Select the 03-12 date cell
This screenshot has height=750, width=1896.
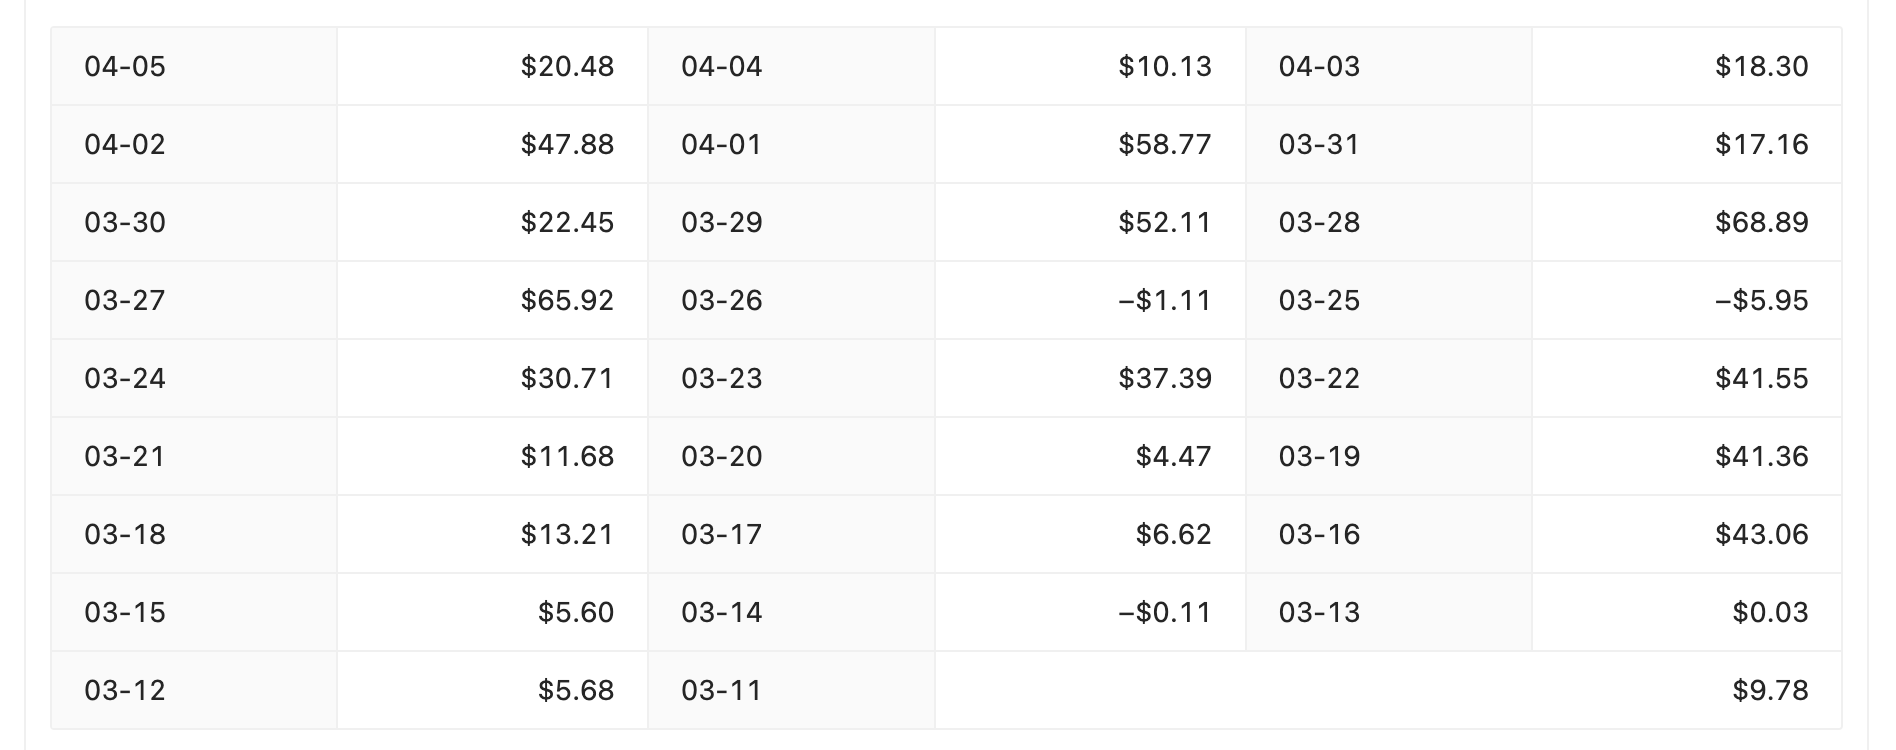pyautogui.click(x=194, y=690)
